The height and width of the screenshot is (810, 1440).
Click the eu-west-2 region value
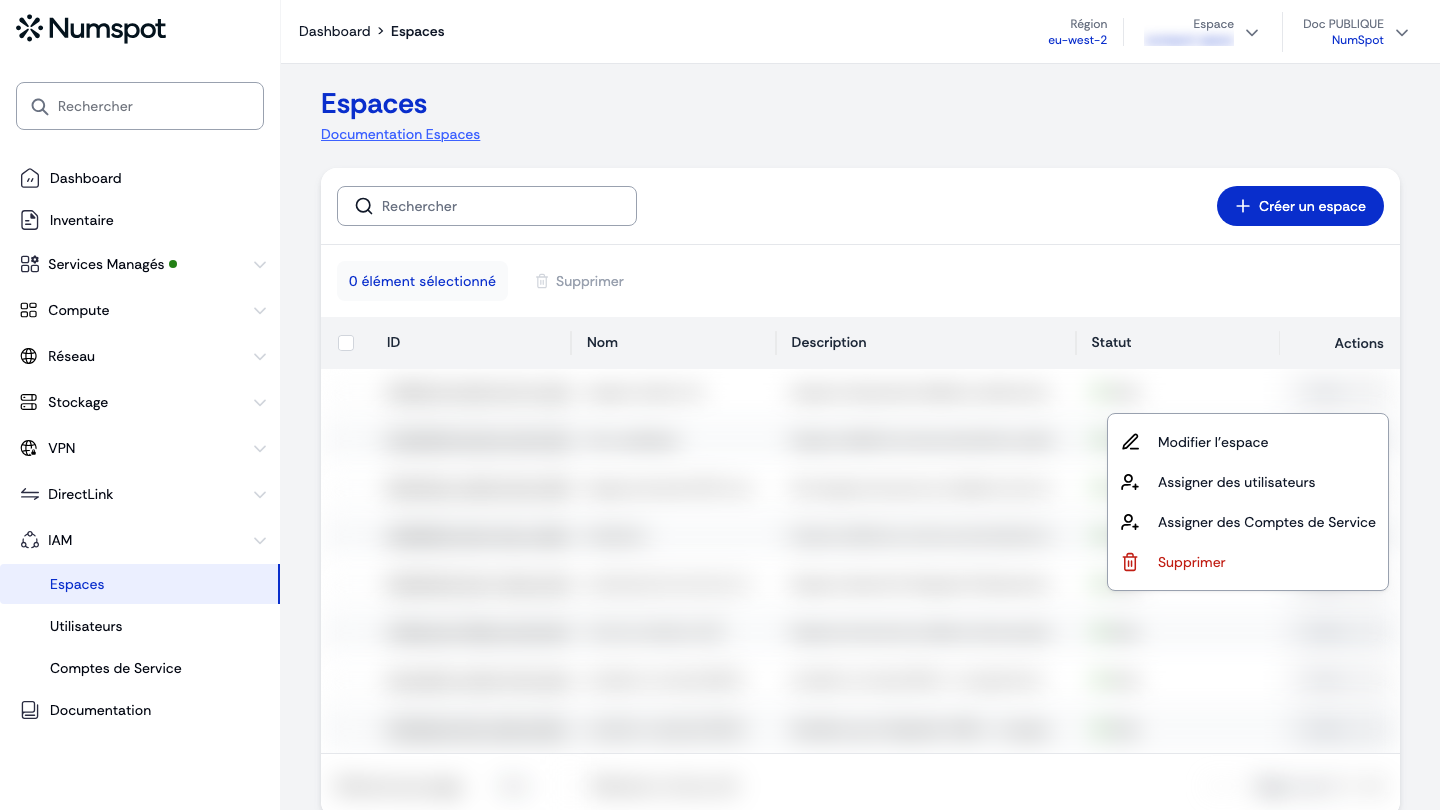[1077, 40]
